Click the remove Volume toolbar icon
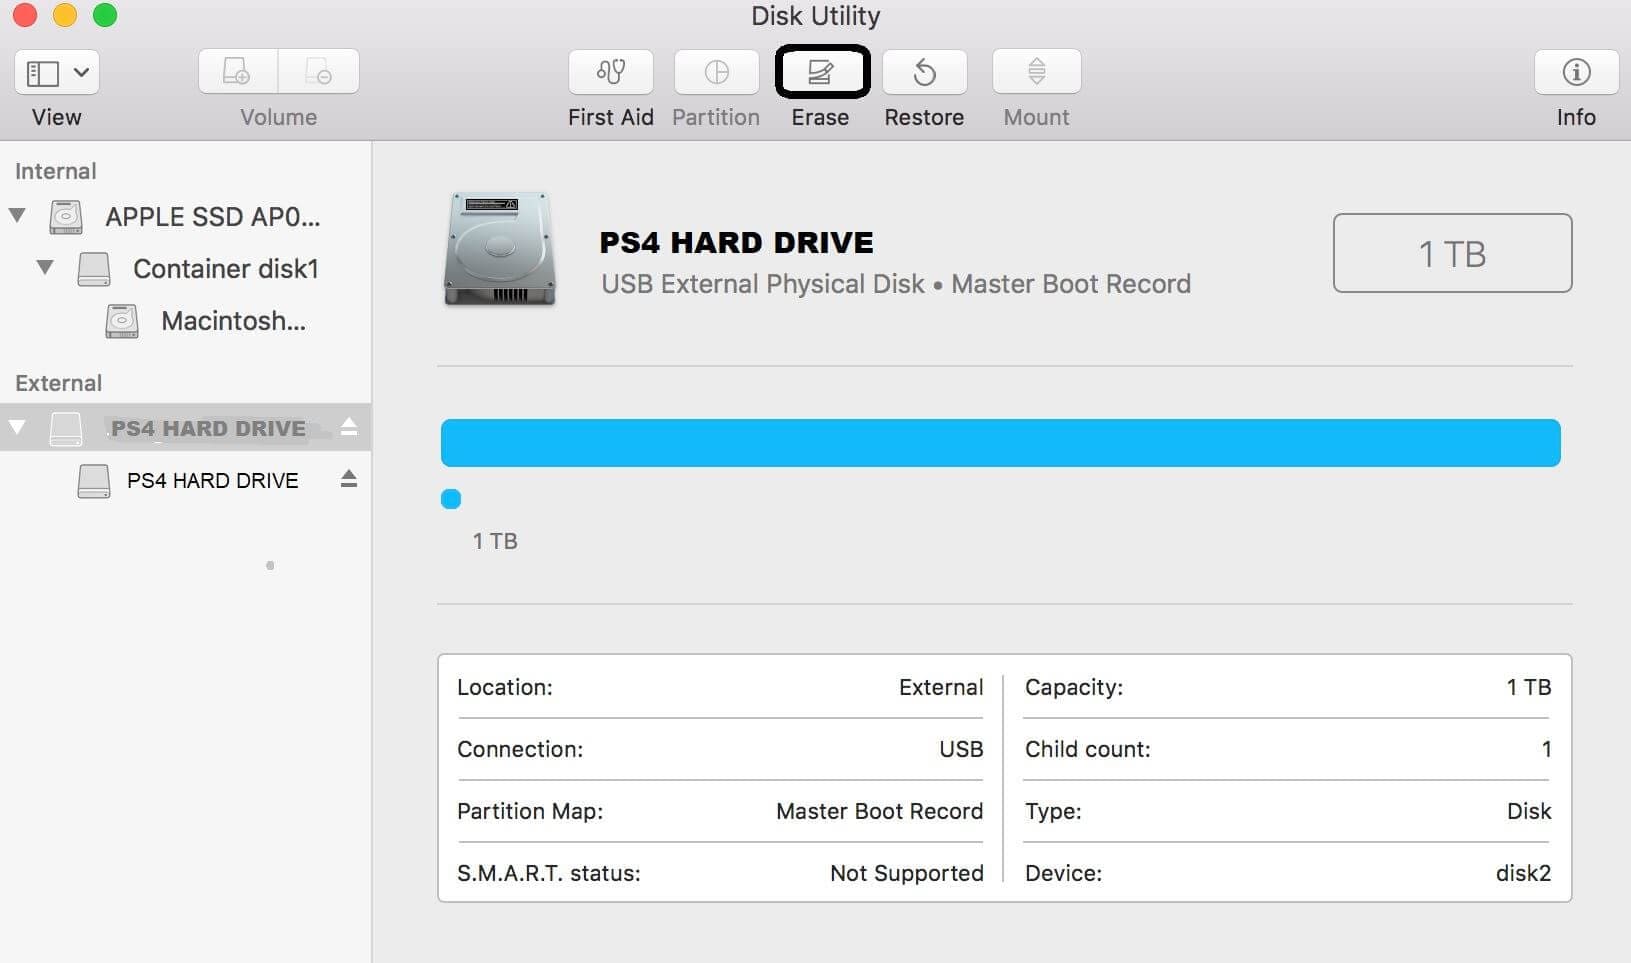The width and height of the screenshot is (1631, 963). (x=319, y=72)
